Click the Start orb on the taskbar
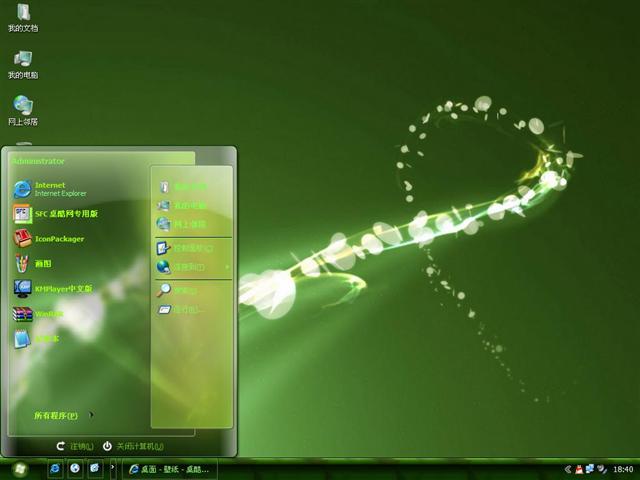This screenshot has width=640, height=480. 20,468
